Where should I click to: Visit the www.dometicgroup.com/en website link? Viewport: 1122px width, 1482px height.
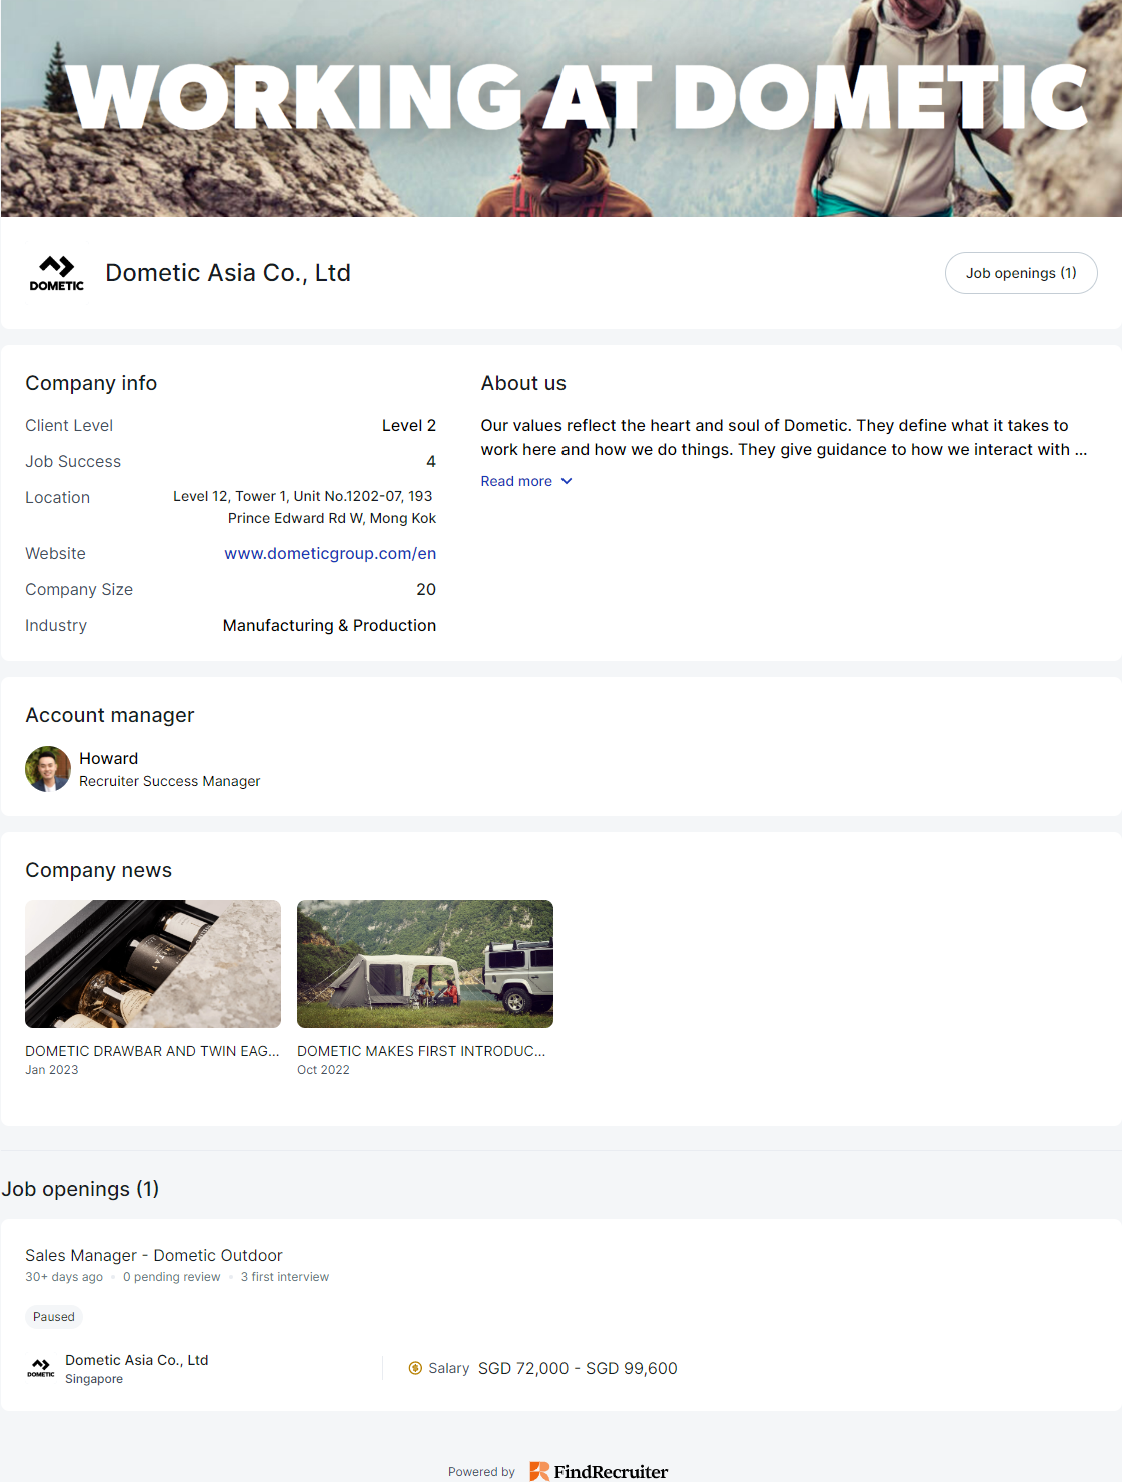point(330,553)
